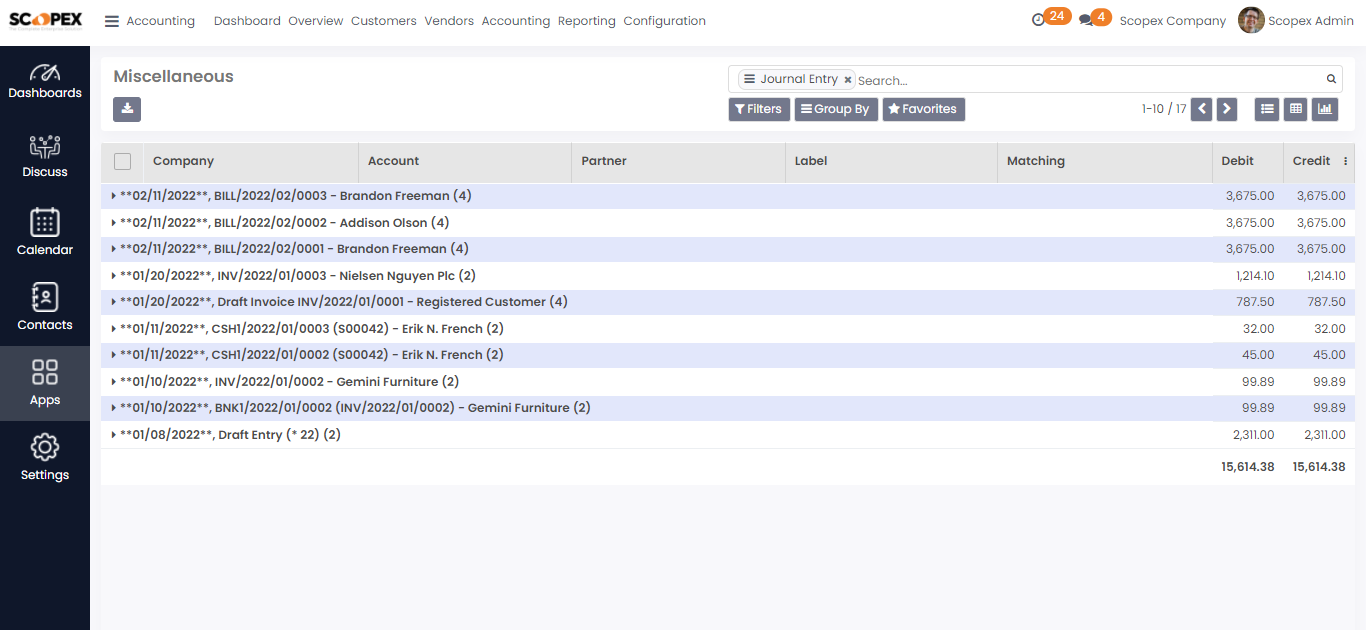
Task: Go to previous page of records
Action: (x=1202, y=109)
